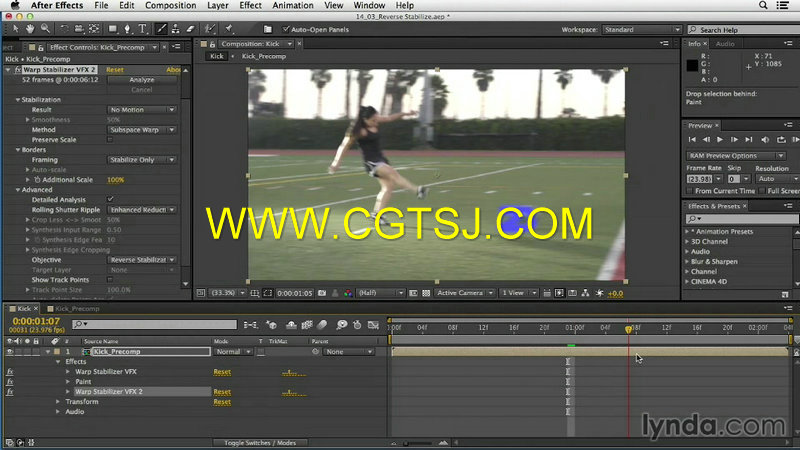Screen dimensions: 800x450
Task: Click Toggle Switches / Modes button
Action: 260,443
